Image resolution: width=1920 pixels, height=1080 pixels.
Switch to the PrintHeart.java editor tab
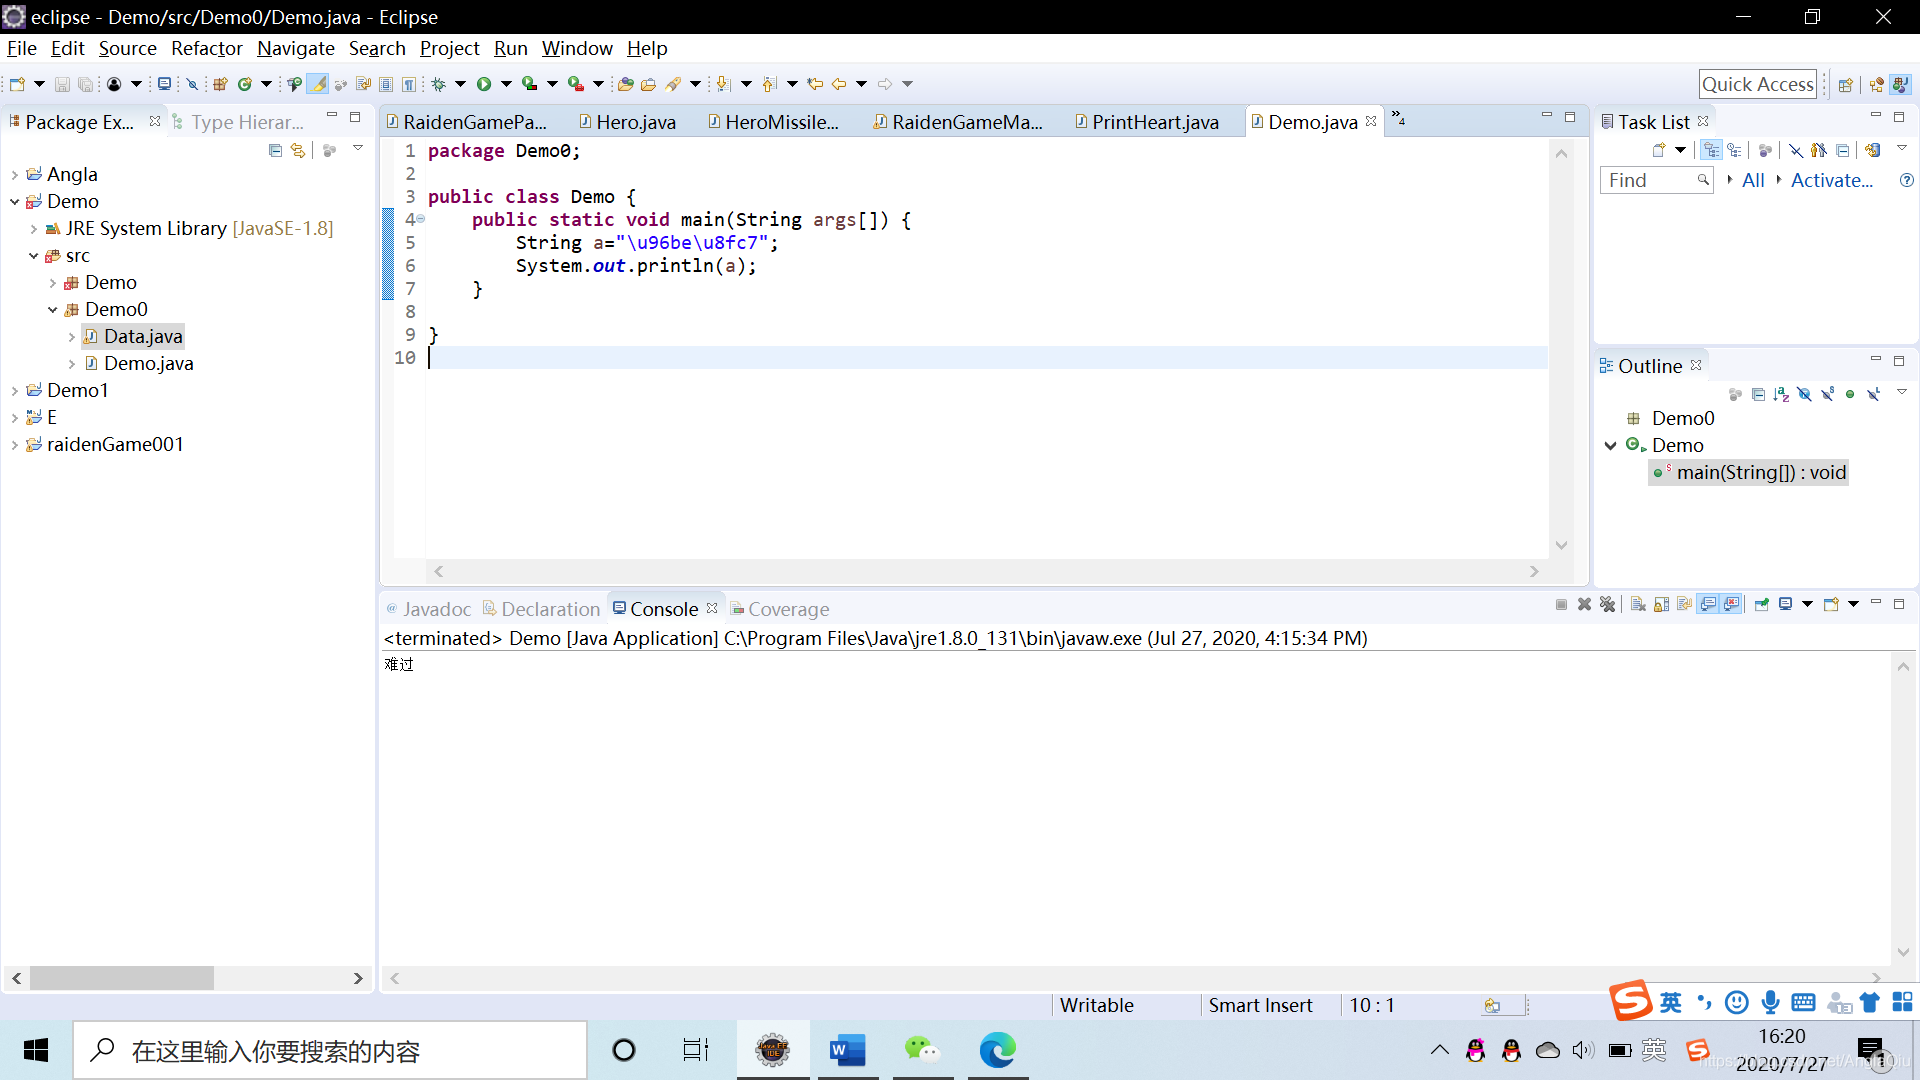1154,122
